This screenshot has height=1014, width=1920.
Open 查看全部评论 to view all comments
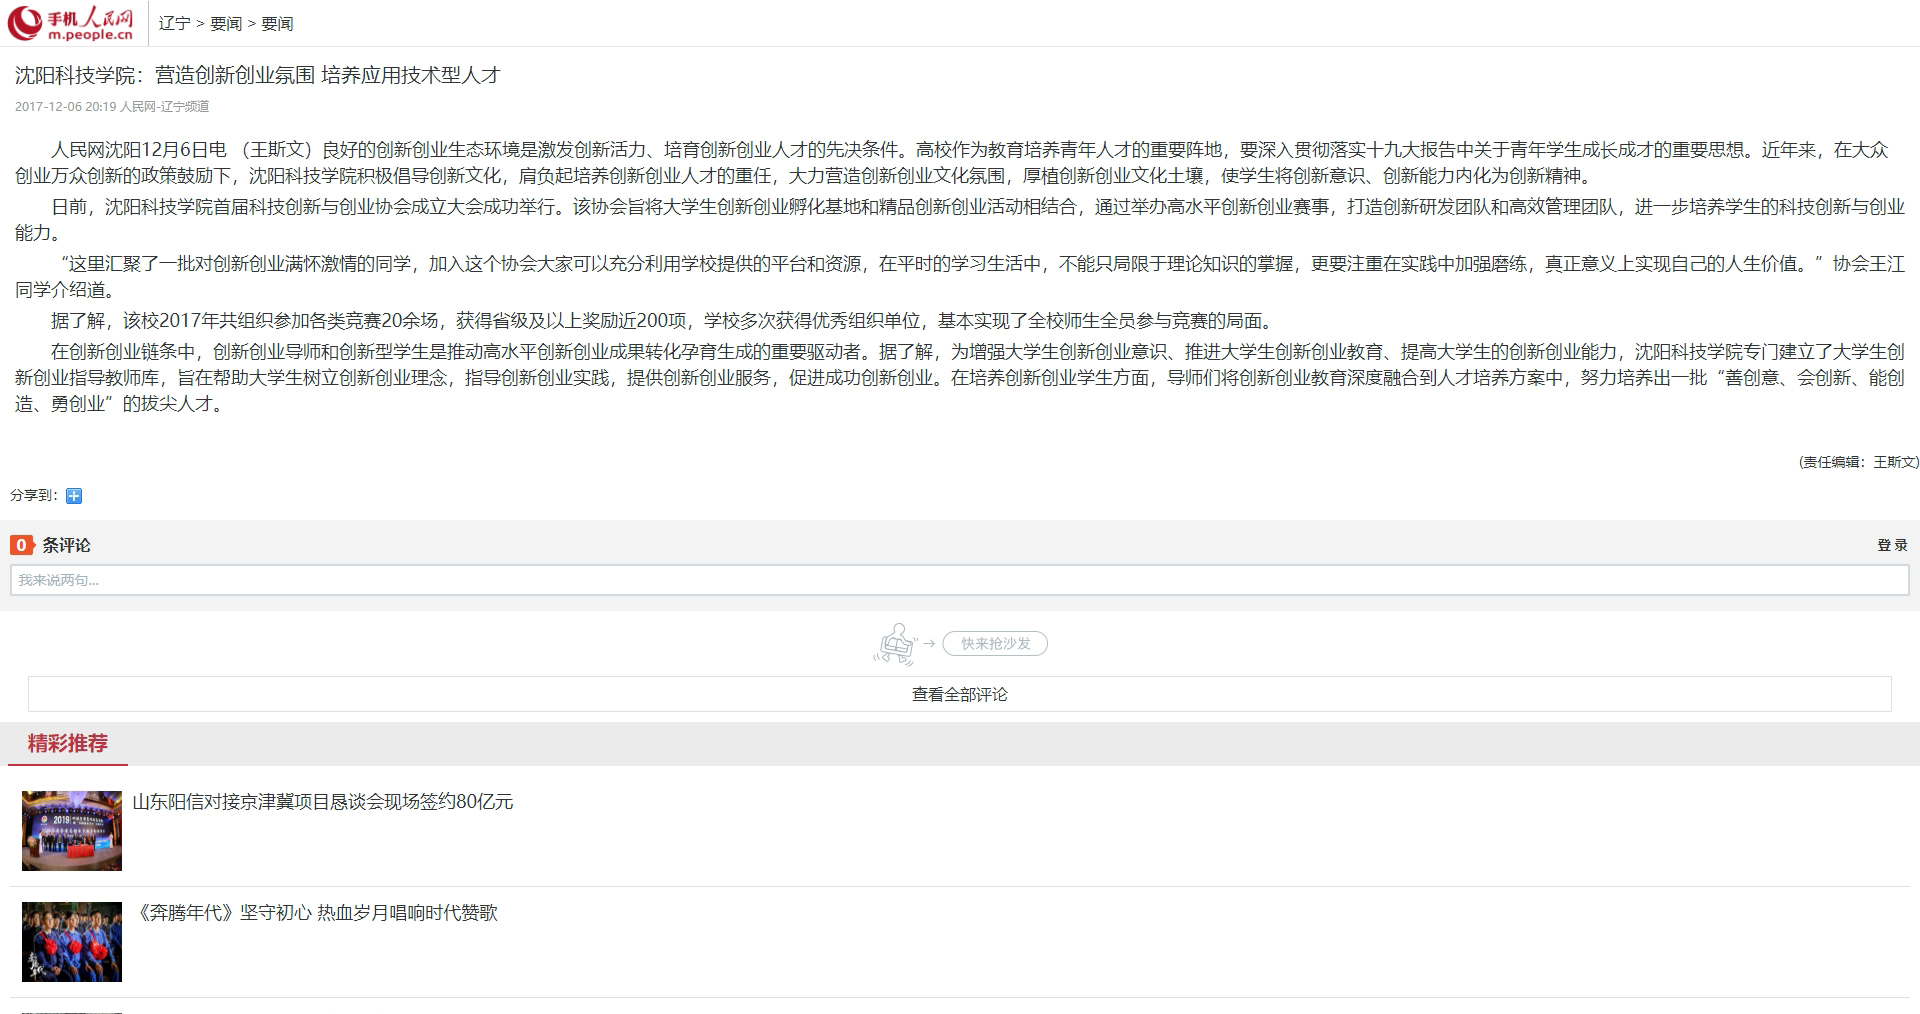coord(959,694)
